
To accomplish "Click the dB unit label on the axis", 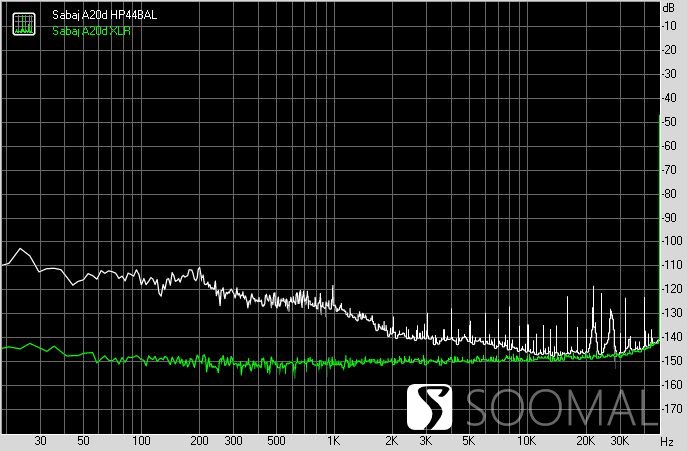I will pyautogui.click(x=668, y=8).
